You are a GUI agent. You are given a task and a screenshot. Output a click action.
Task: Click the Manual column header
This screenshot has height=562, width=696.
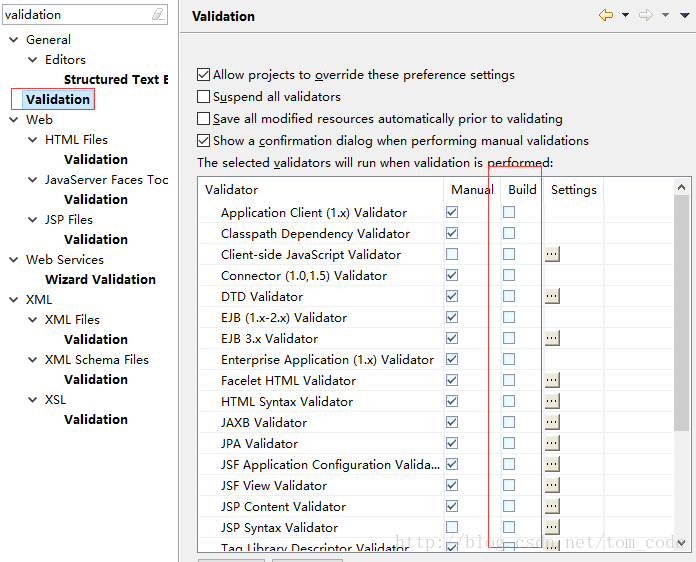point(472,190)
